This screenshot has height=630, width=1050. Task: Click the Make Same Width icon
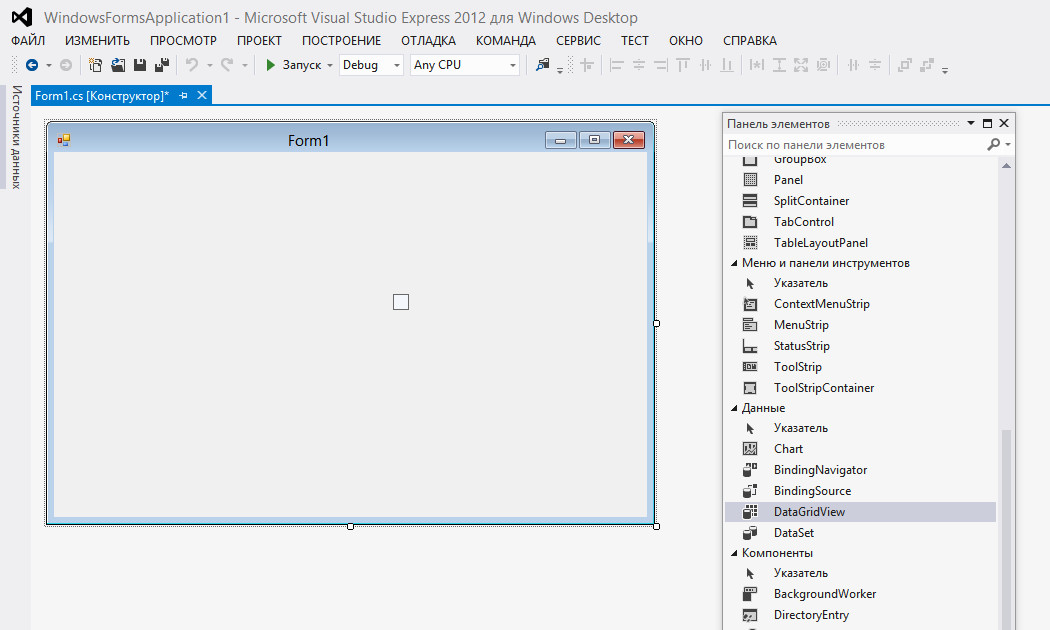pyautogui.click(x=757, y=65)
